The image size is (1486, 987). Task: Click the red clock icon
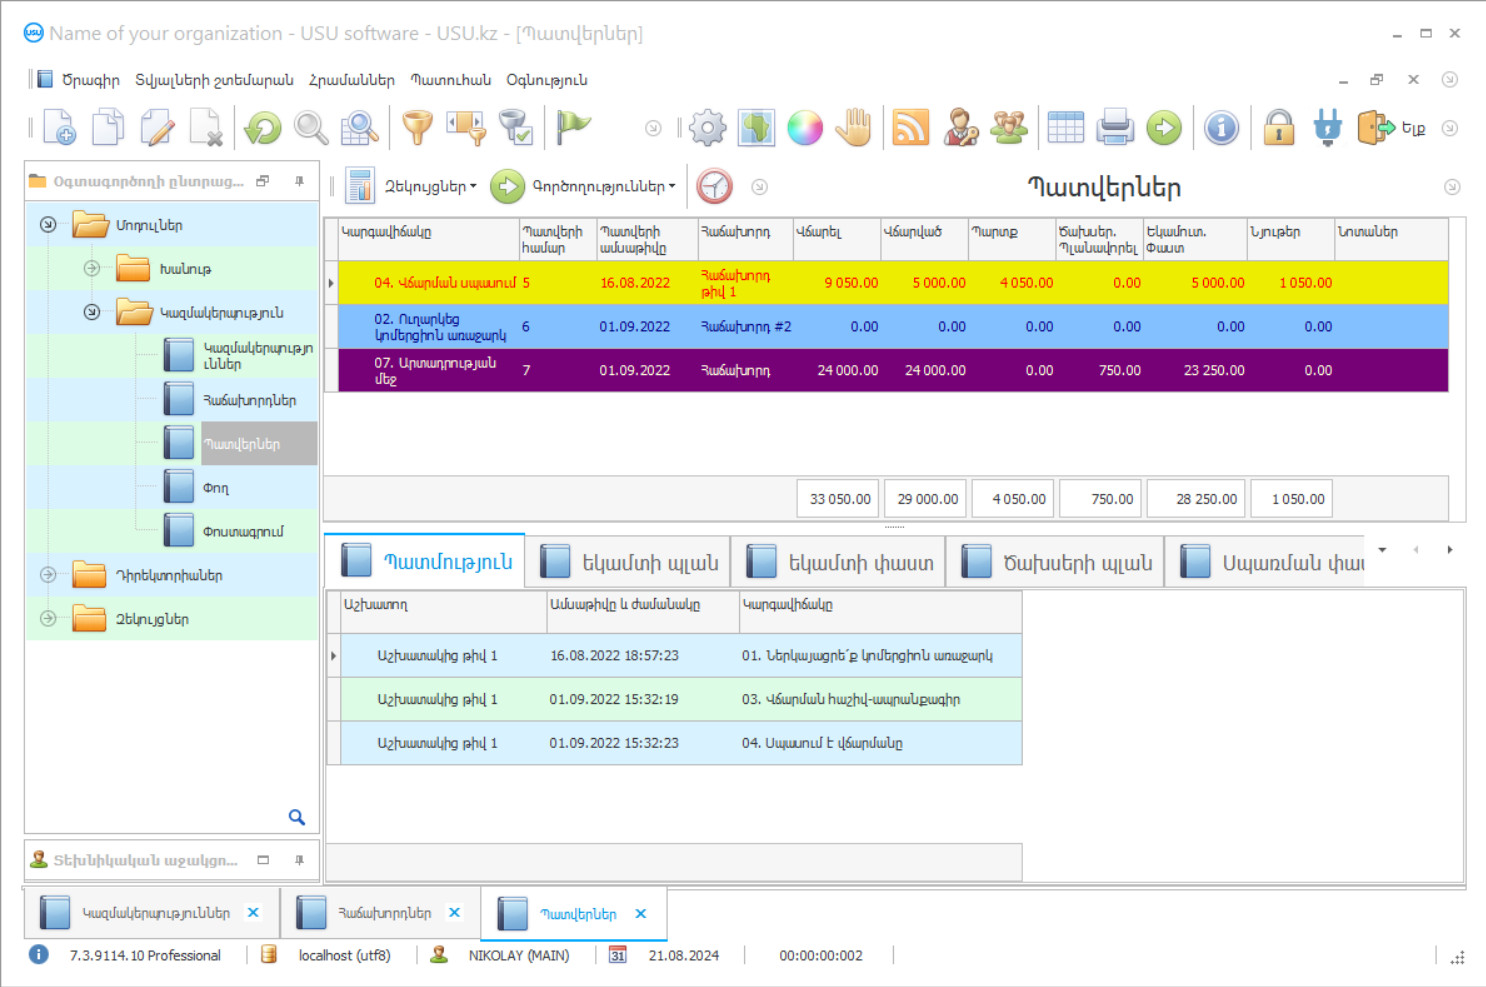[714, 186]
